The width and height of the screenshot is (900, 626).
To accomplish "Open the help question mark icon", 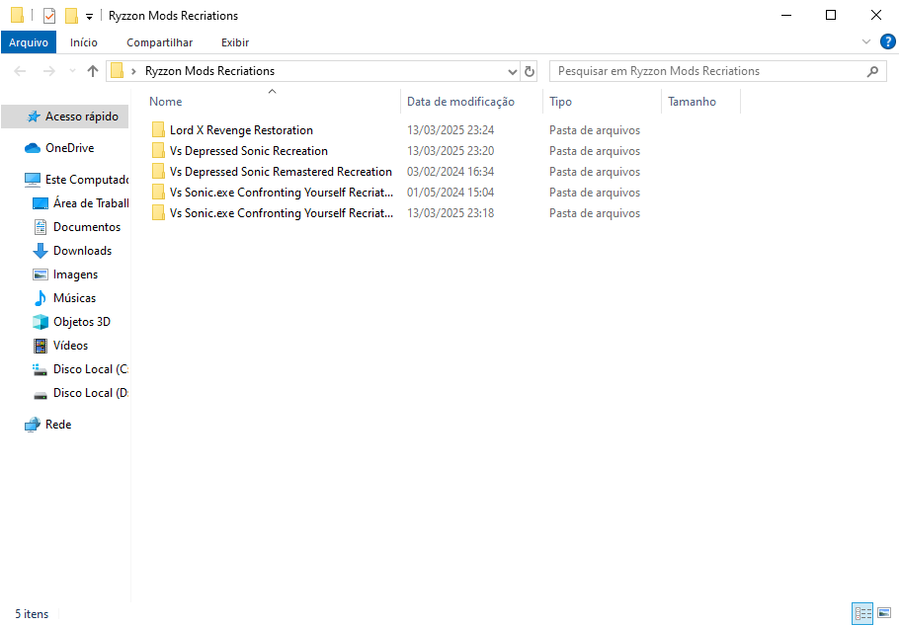I will pyautogui.click(x=887, y=42).
